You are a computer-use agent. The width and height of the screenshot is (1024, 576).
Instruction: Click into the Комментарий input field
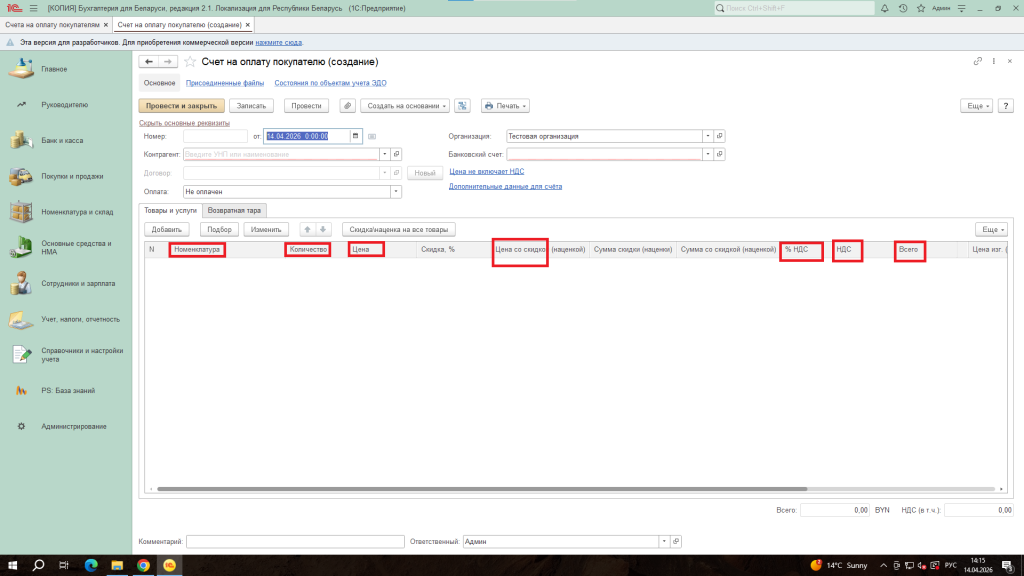[294, 541]
